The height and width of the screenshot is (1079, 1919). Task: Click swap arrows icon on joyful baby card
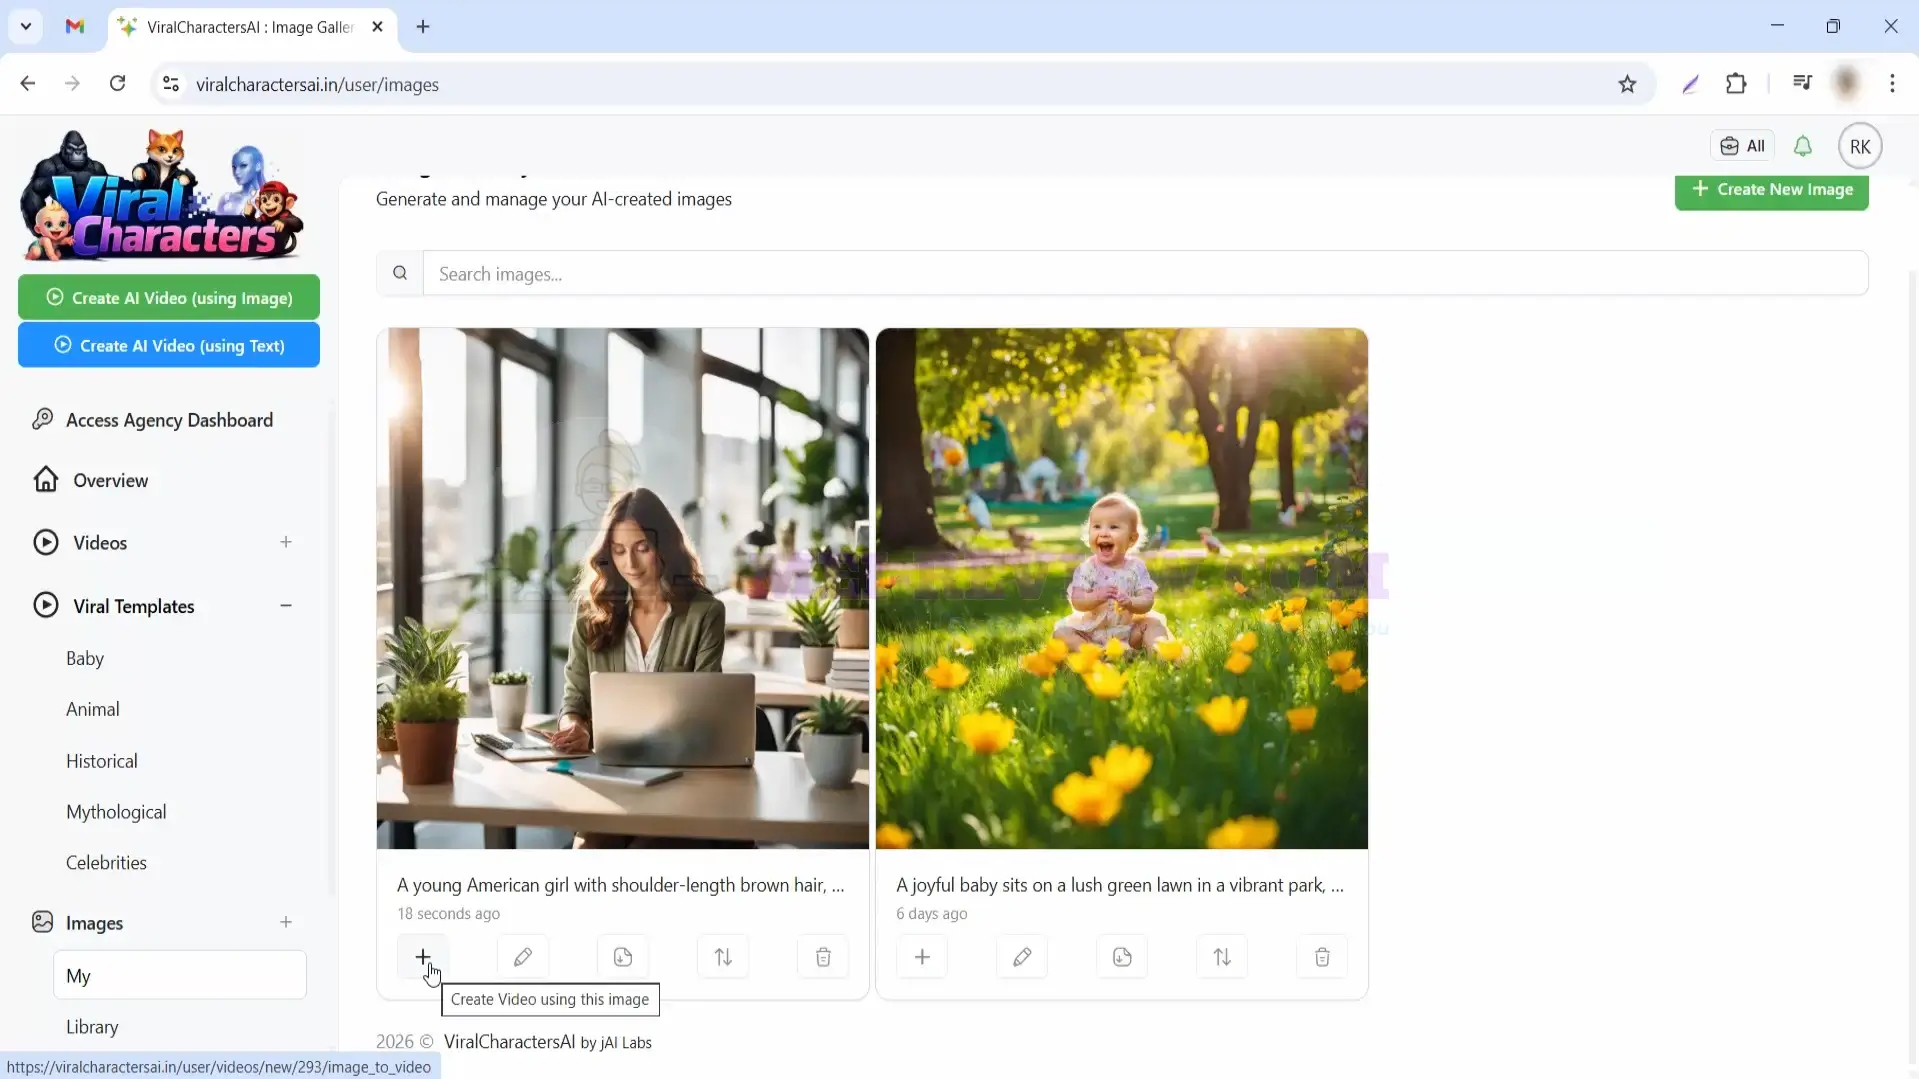(1222, 957)
